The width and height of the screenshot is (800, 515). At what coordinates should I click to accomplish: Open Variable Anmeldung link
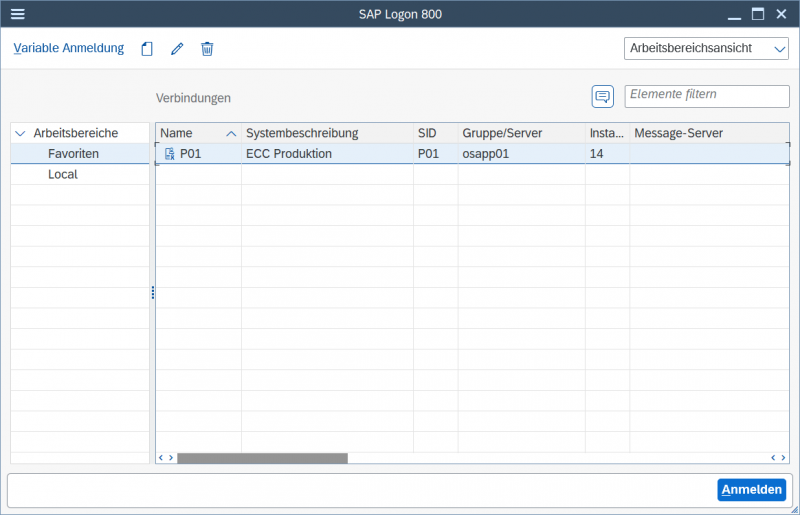68,48
